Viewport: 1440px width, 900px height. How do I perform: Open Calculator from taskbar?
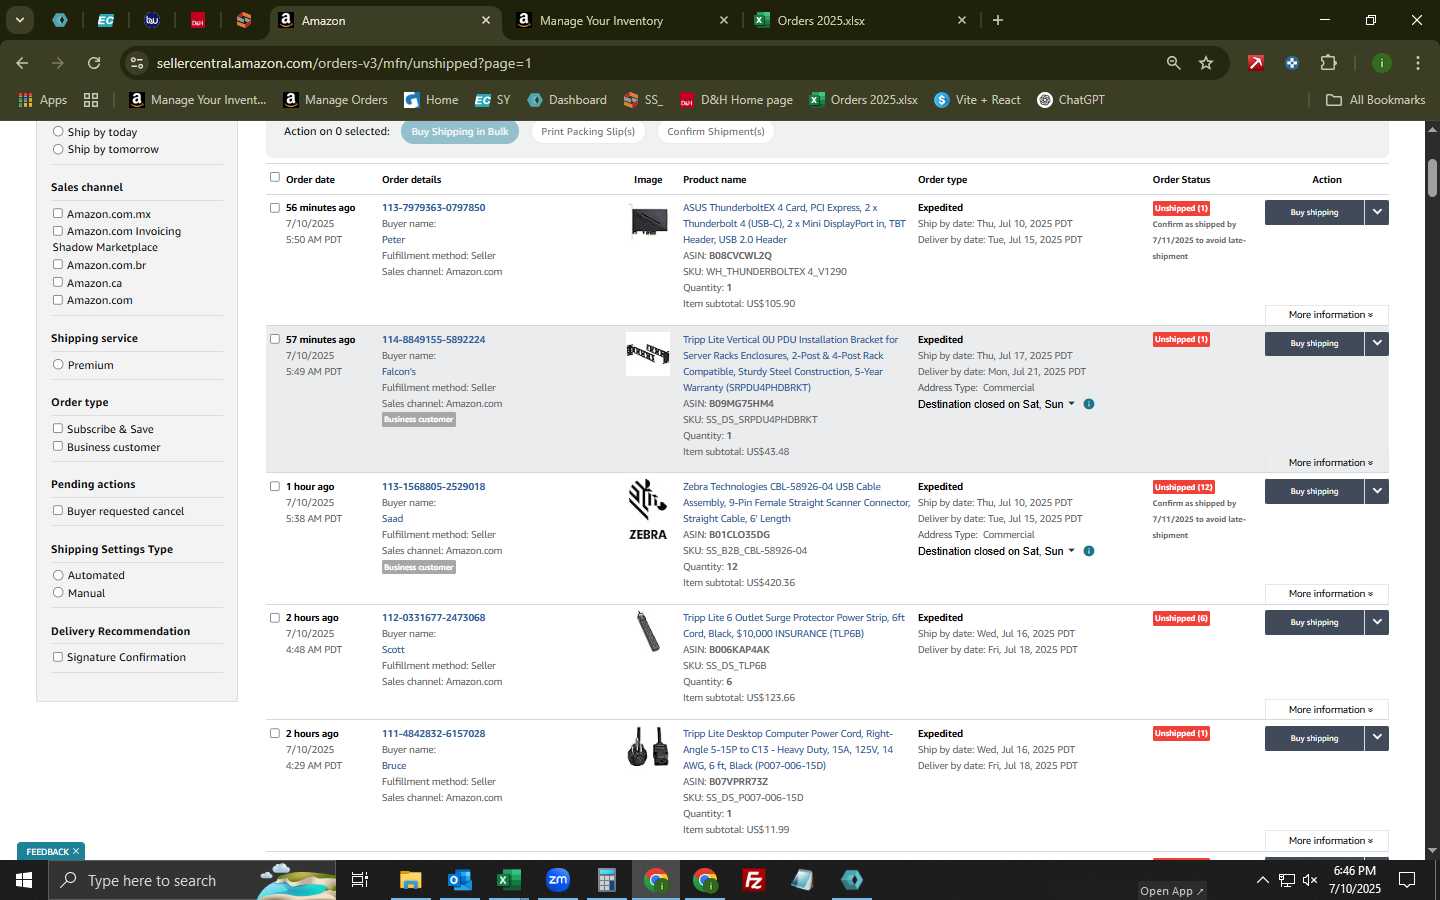(x=606, y=880)
